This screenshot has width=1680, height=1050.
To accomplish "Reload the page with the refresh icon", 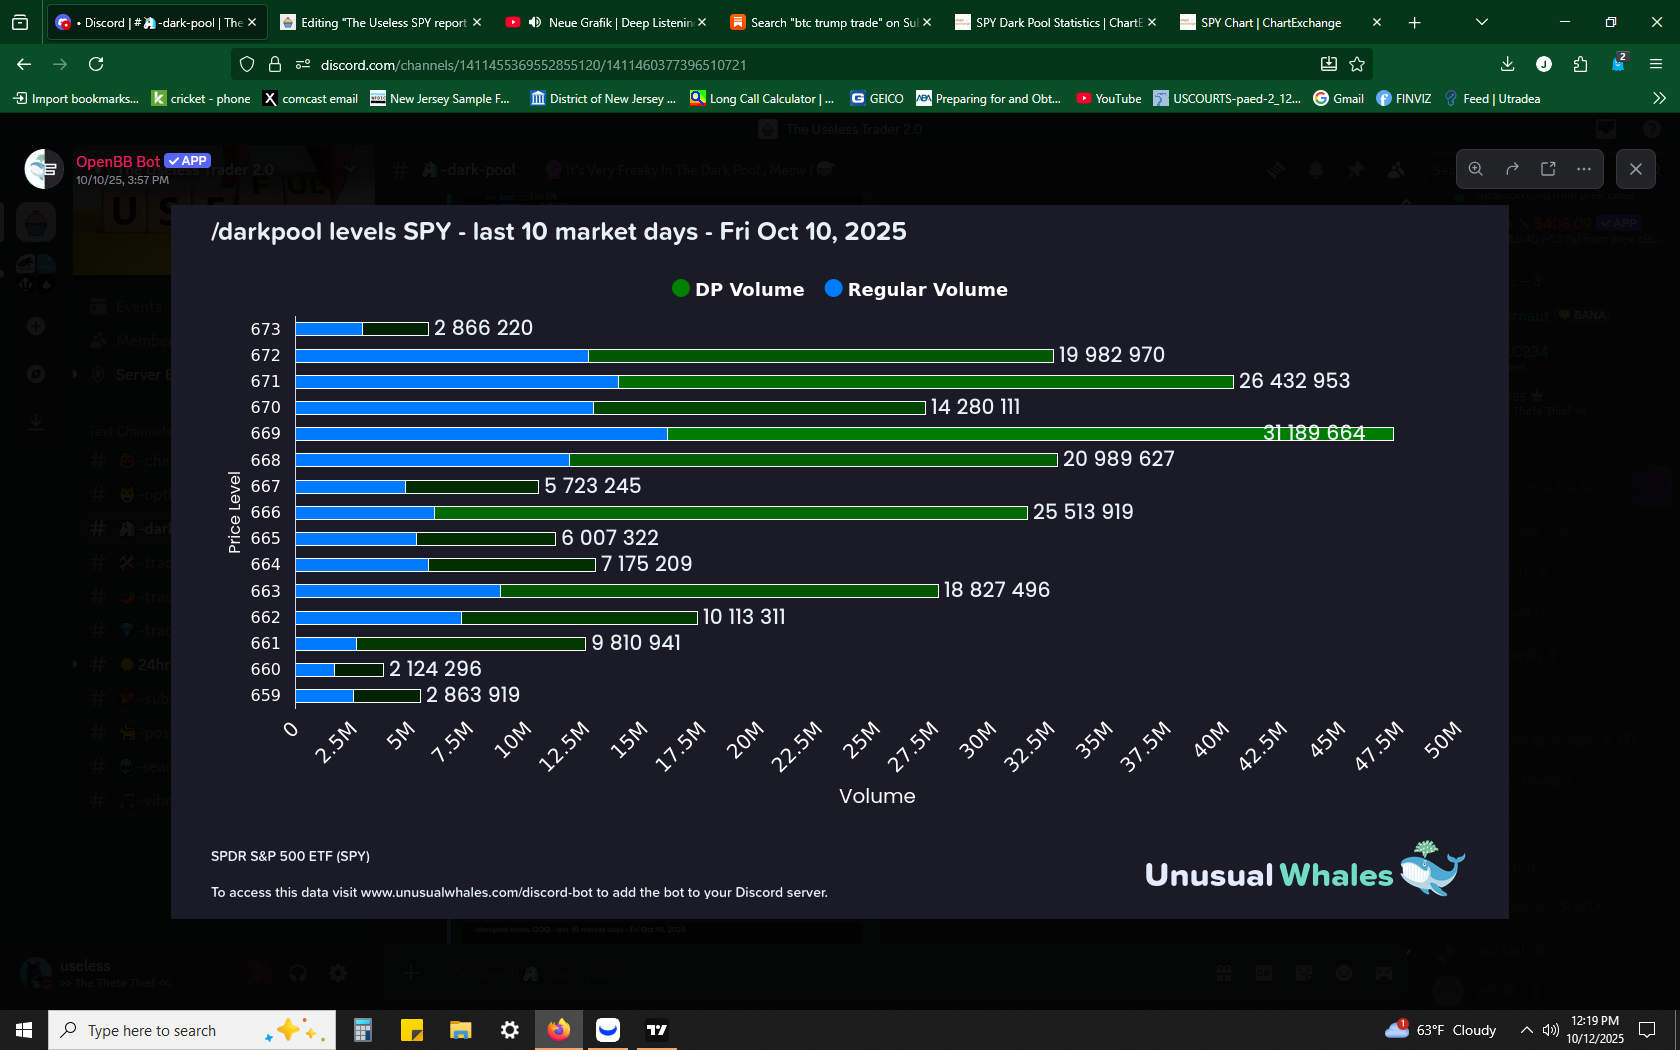I will pos(96,64).
